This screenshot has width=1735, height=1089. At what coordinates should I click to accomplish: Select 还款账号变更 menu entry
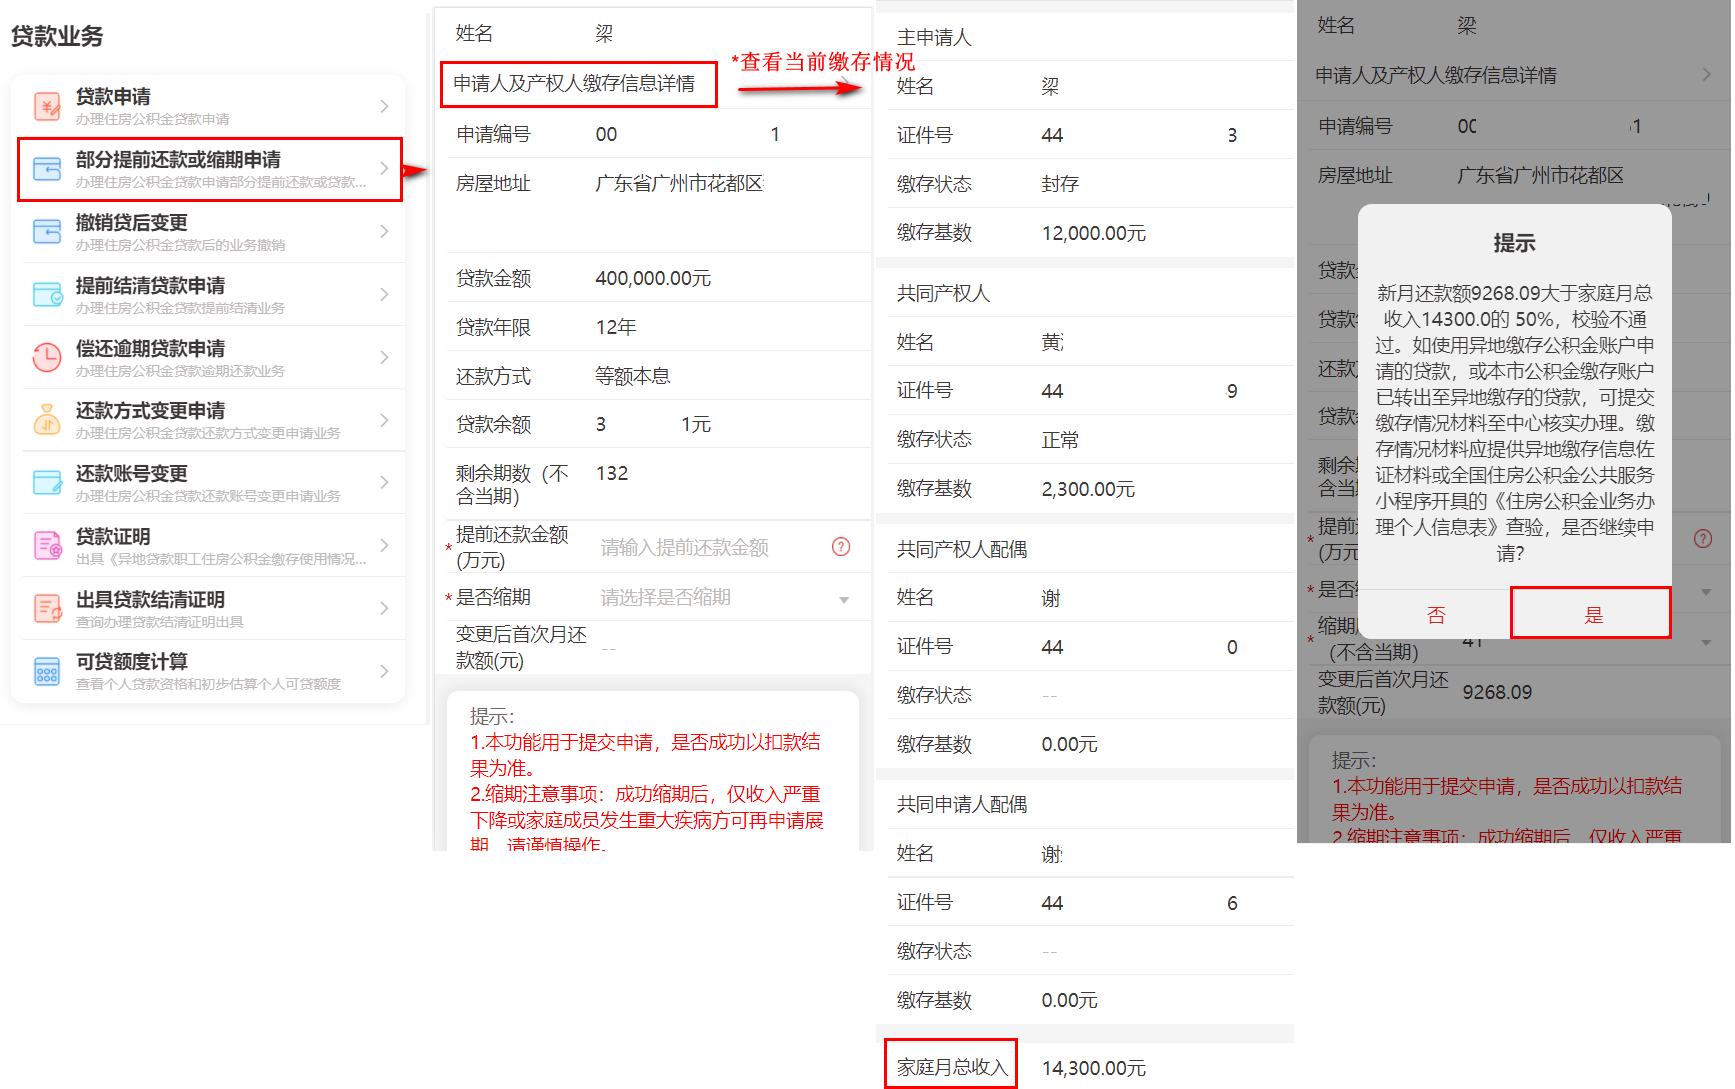(213, 482)
